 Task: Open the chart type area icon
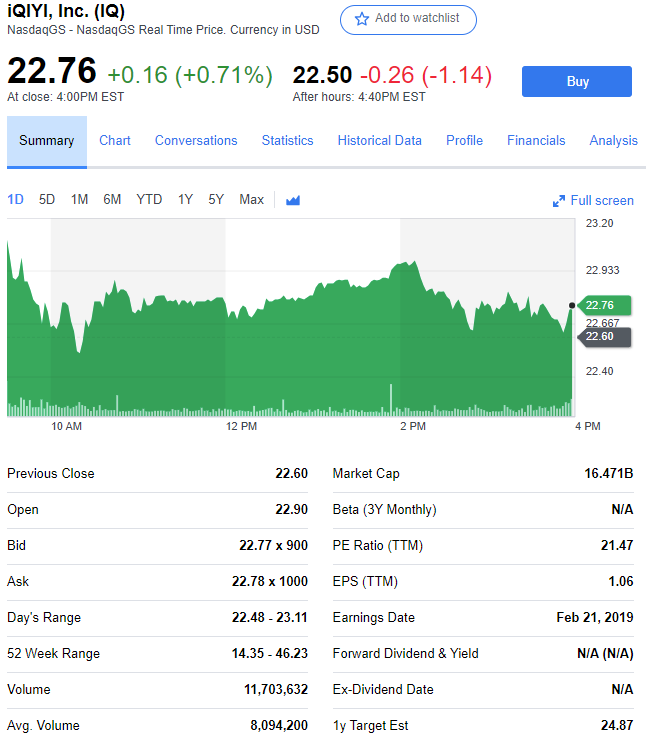pyautogui.click(x=293, y=200)
